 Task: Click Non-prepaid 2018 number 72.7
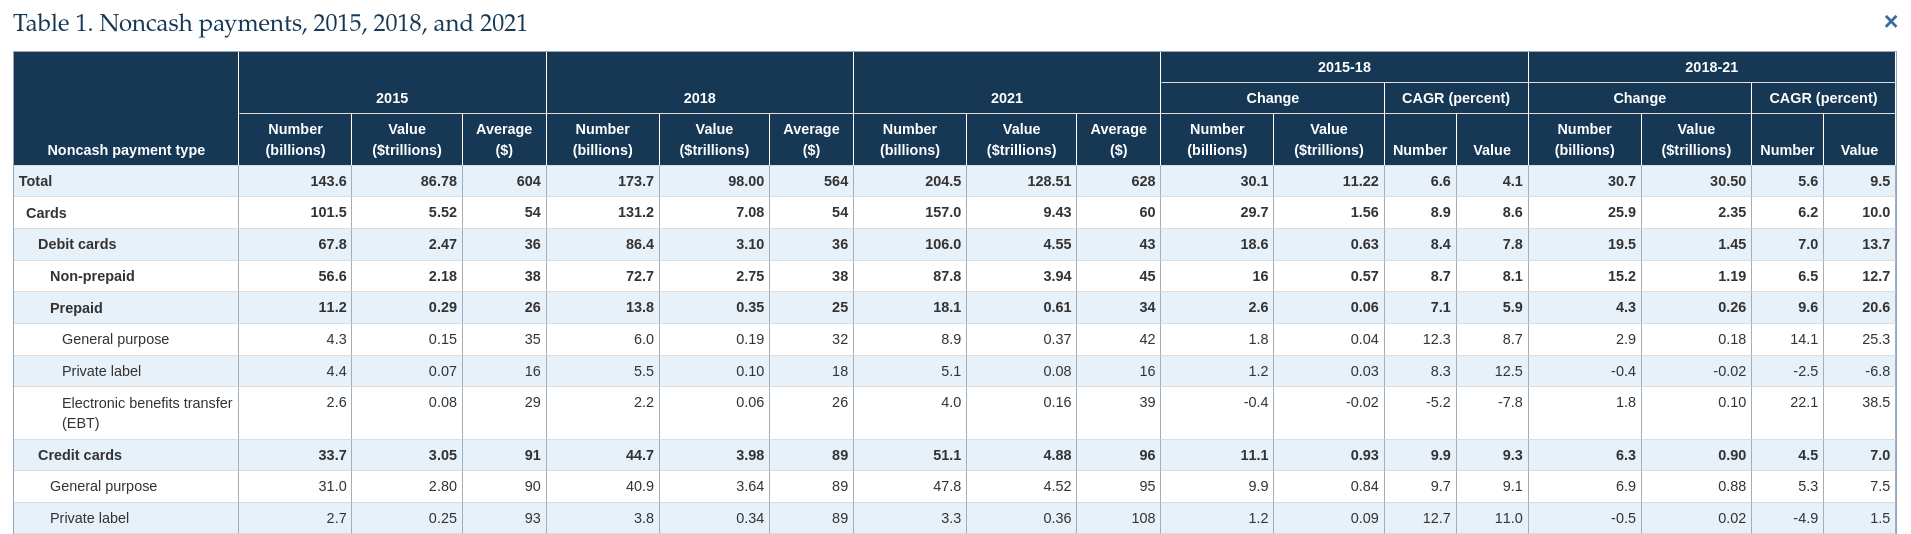[x=639, y=276]
